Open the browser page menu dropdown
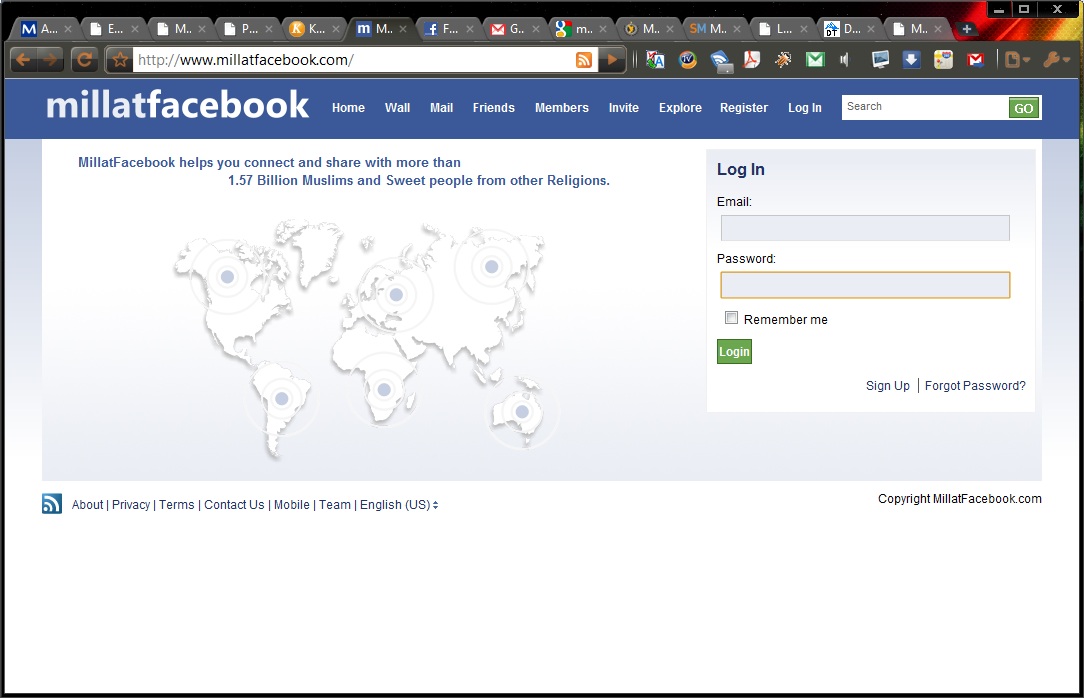1084x698 pixels. [1017, 60]
